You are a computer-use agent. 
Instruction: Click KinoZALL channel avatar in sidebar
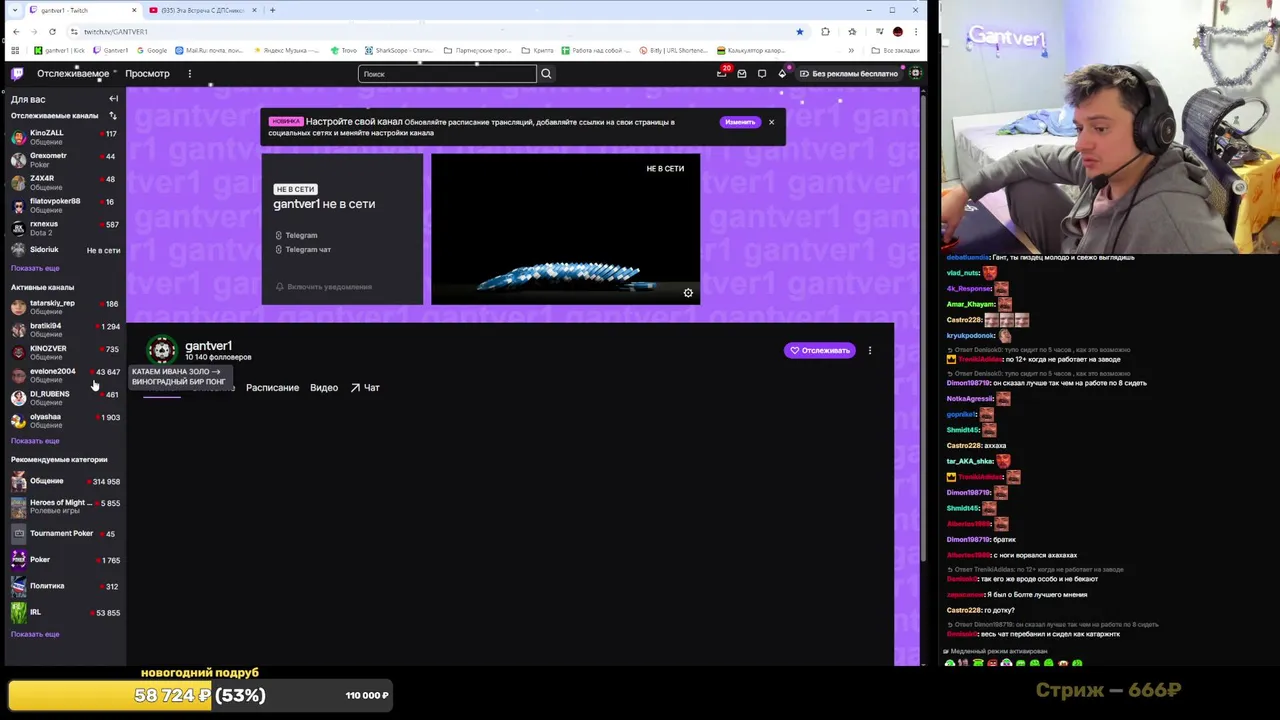point(18,137)
